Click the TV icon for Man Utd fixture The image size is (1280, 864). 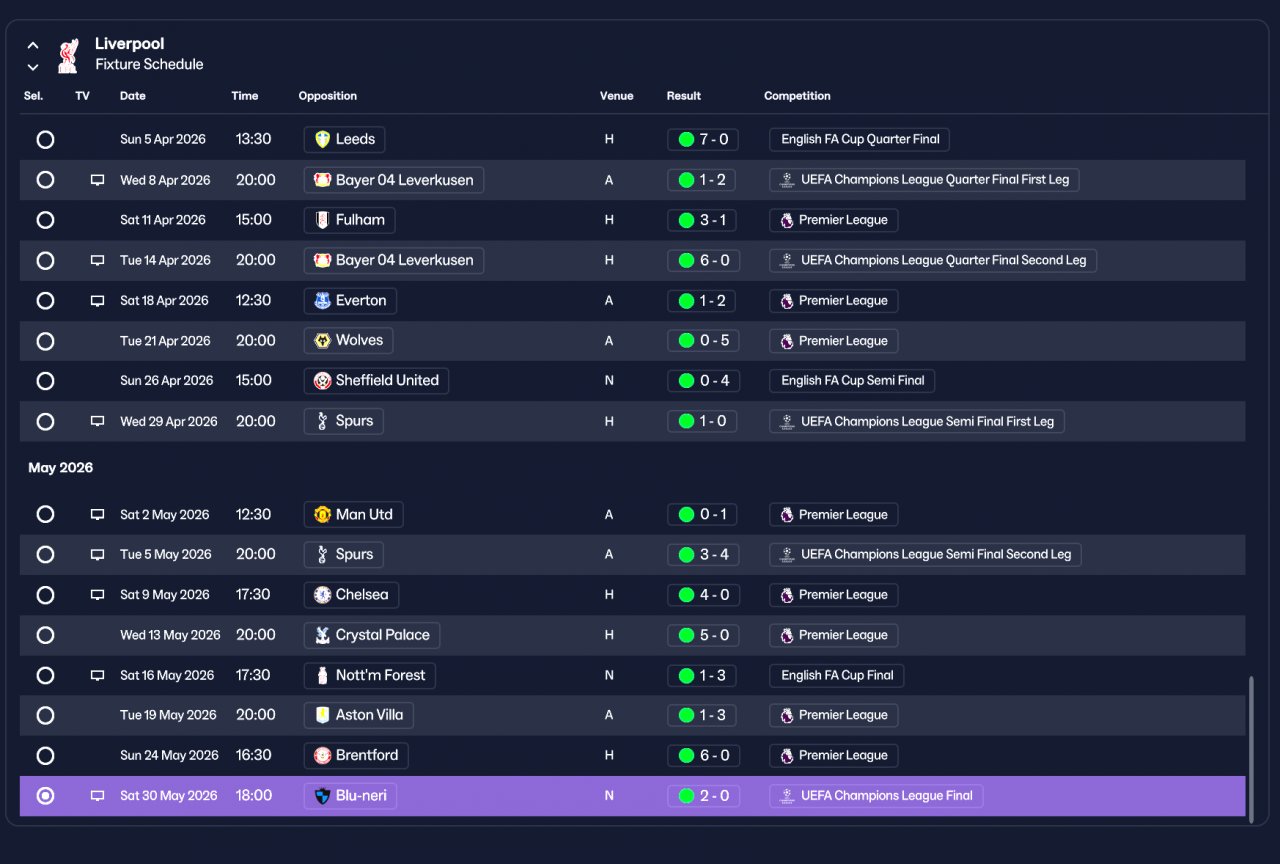click(x=97, y=515)
